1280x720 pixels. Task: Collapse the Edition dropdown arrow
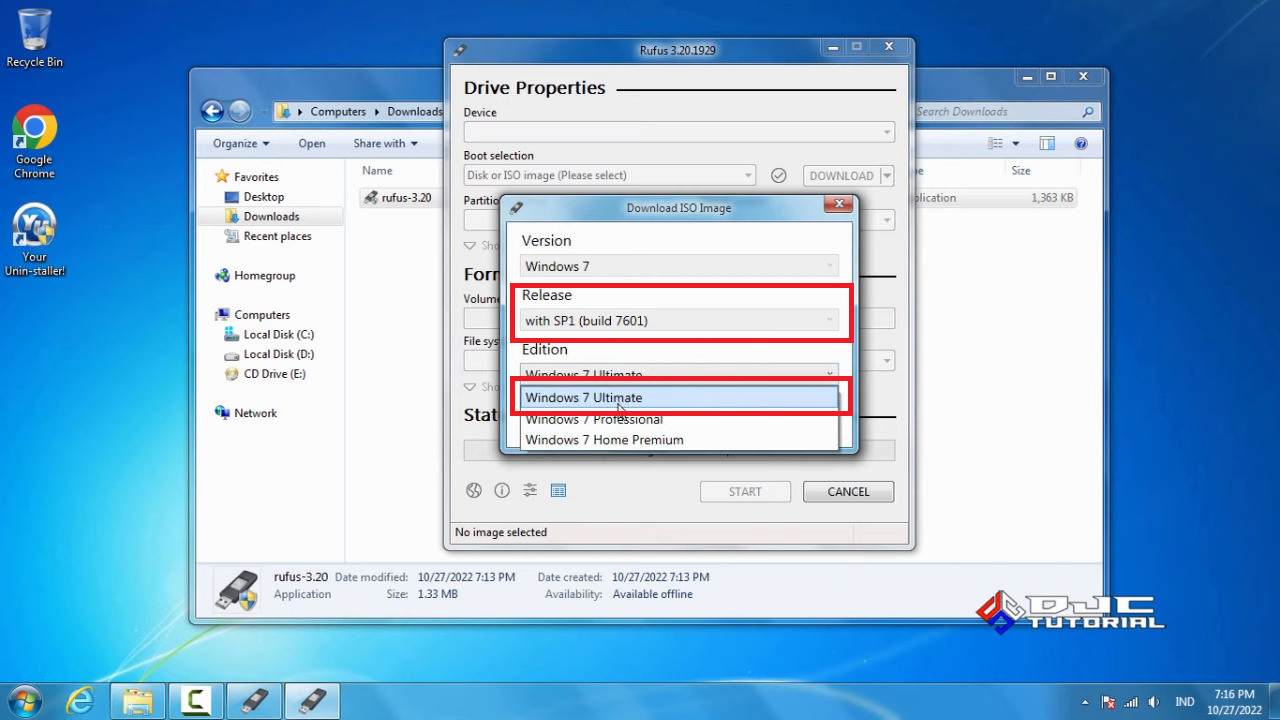(x=829, y=374)
